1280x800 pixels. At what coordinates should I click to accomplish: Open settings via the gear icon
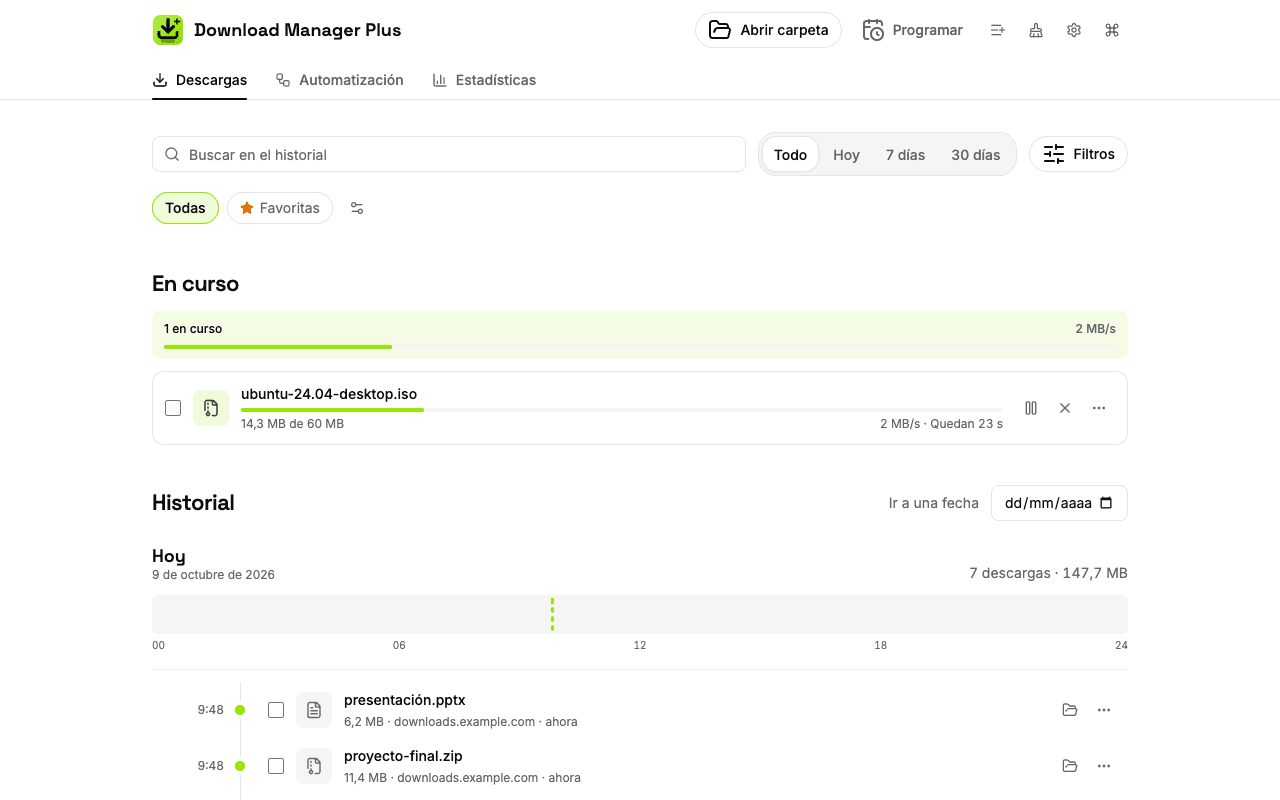tap(1074, 30)
